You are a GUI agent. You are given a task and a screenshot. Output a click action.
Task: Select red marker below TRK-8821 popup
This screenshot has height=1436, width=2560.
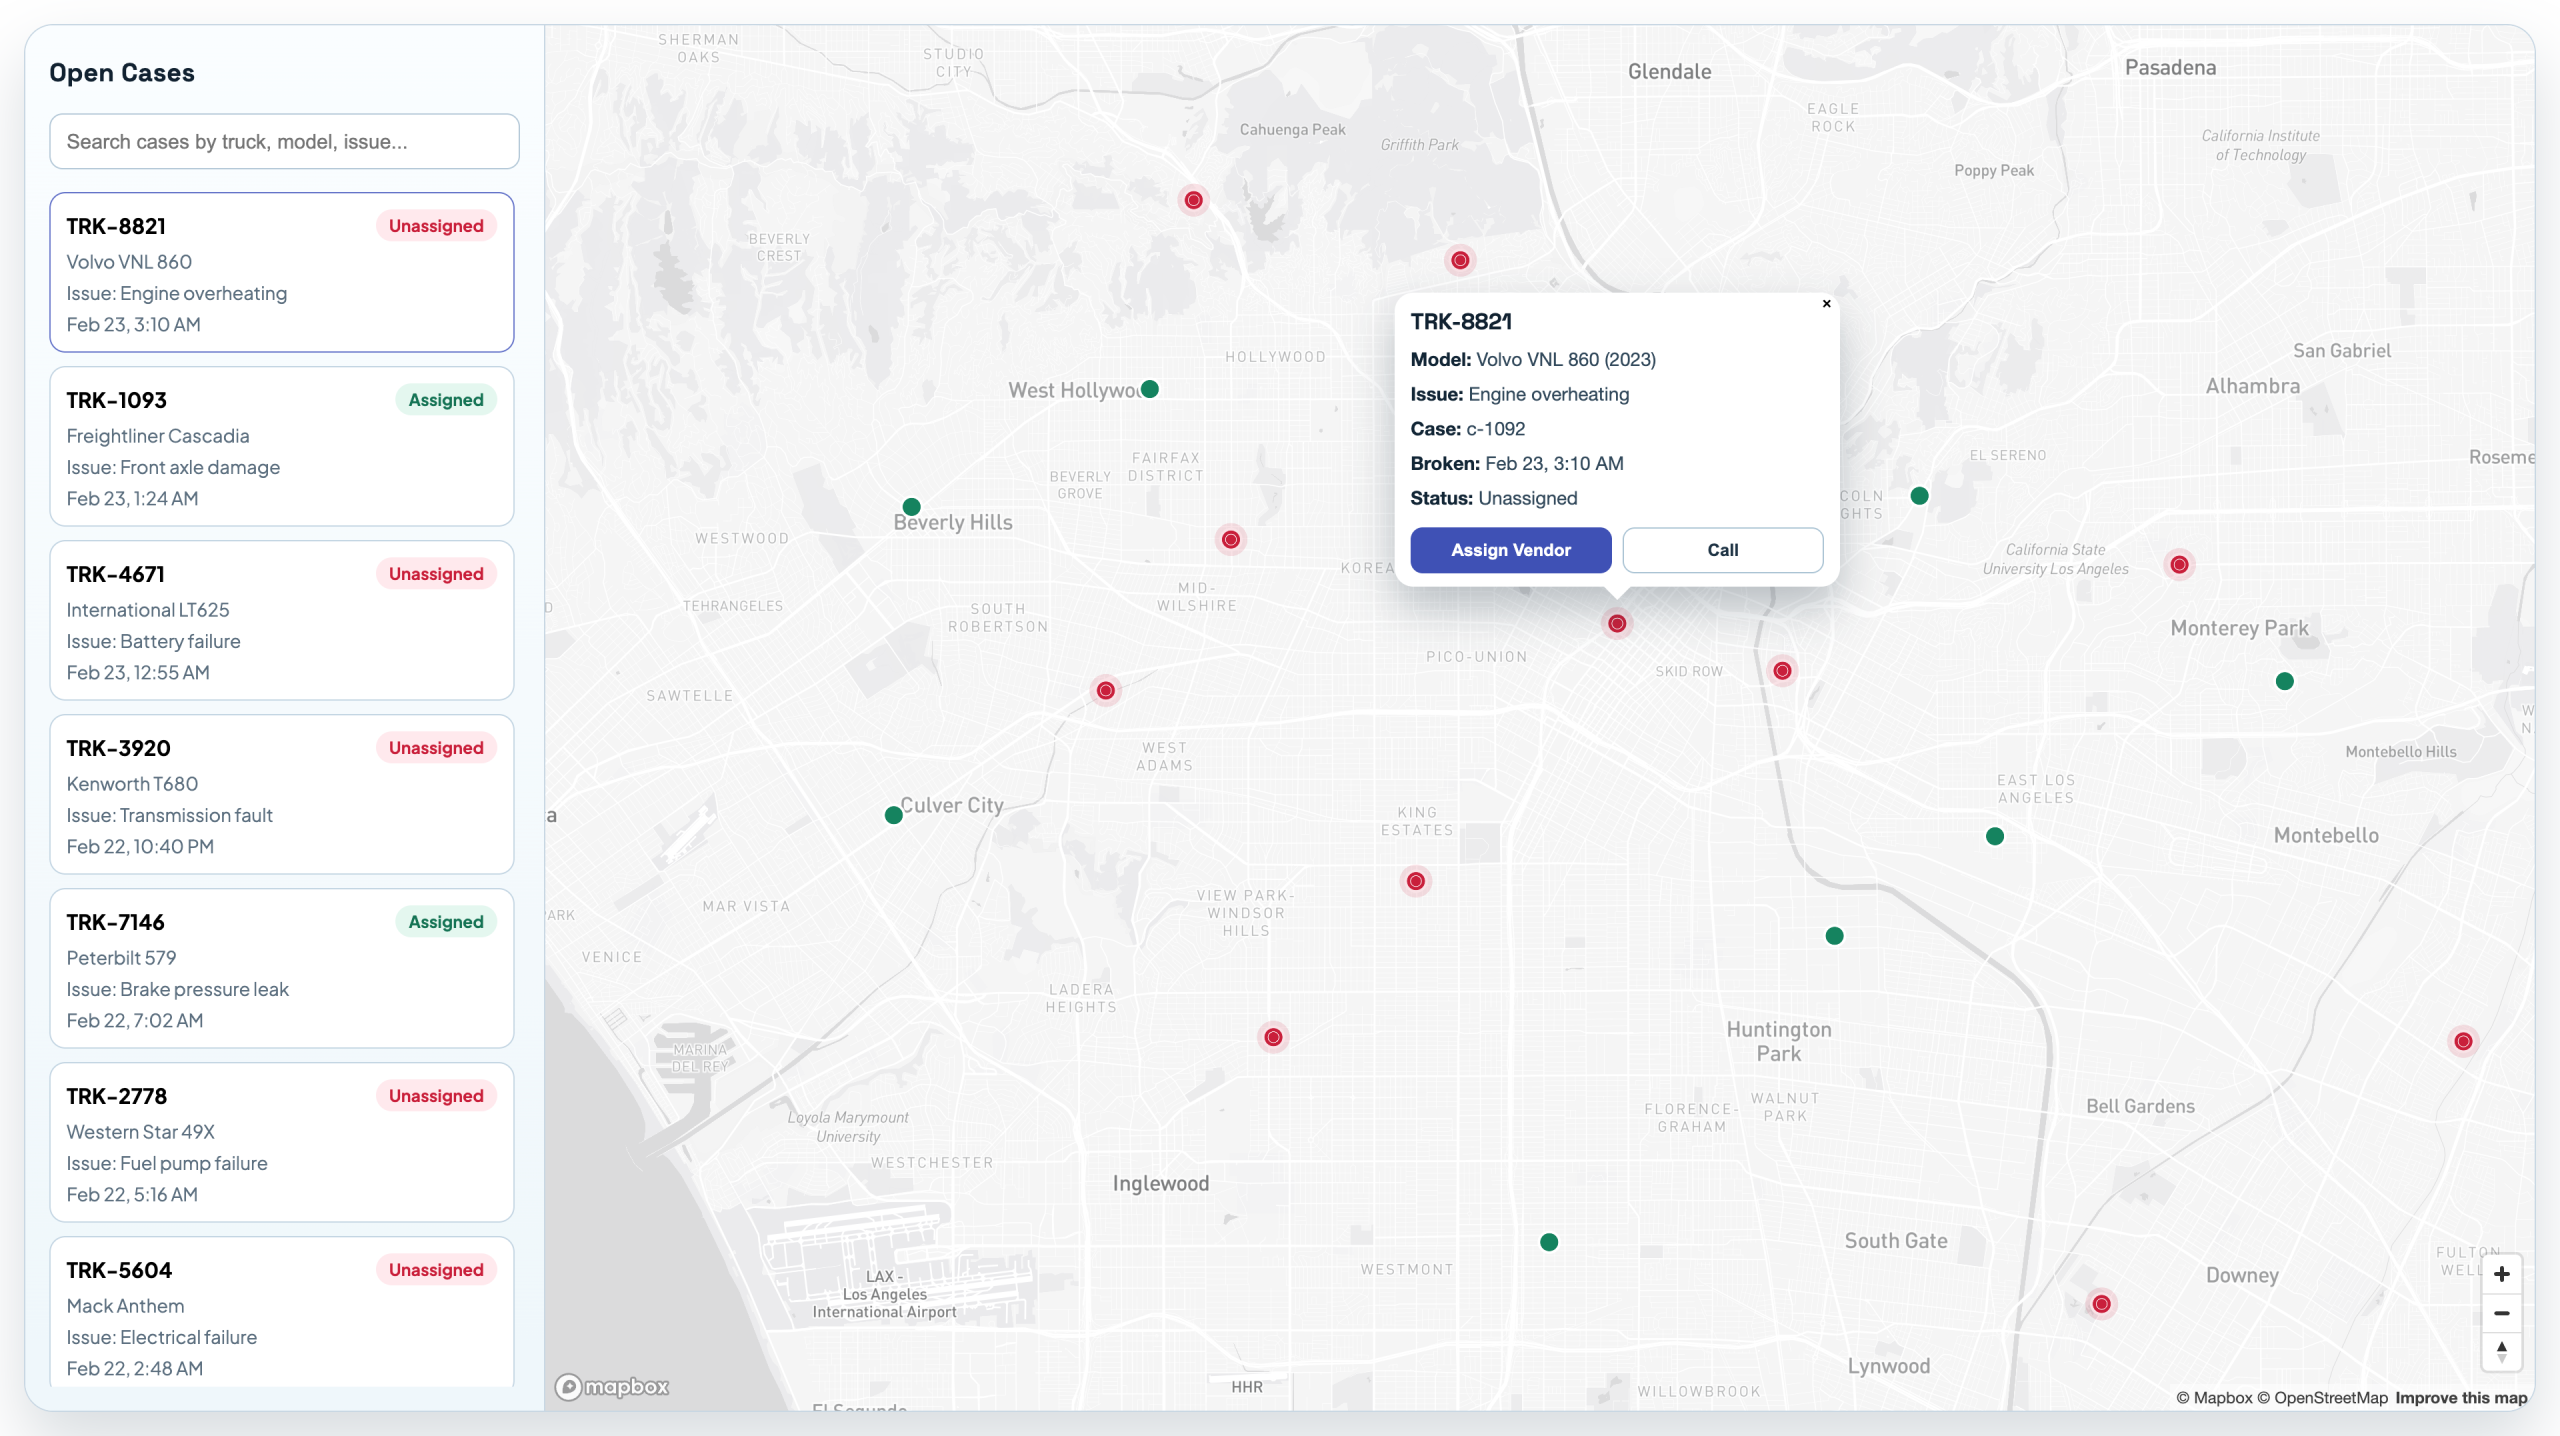point(1617,624)
